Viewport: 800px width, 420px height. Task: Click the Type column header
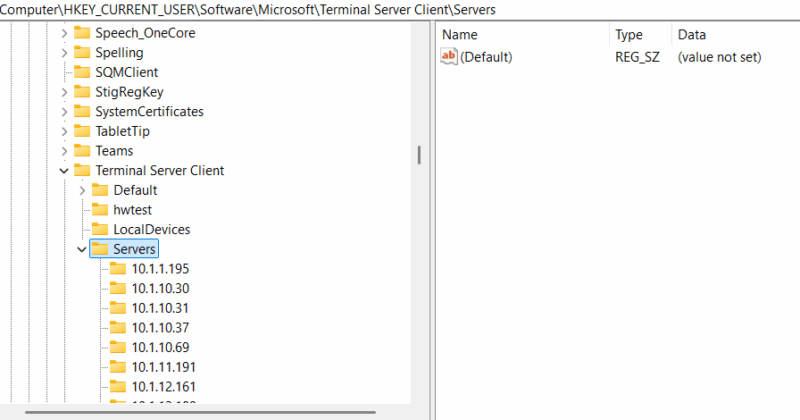coord(630,35)
